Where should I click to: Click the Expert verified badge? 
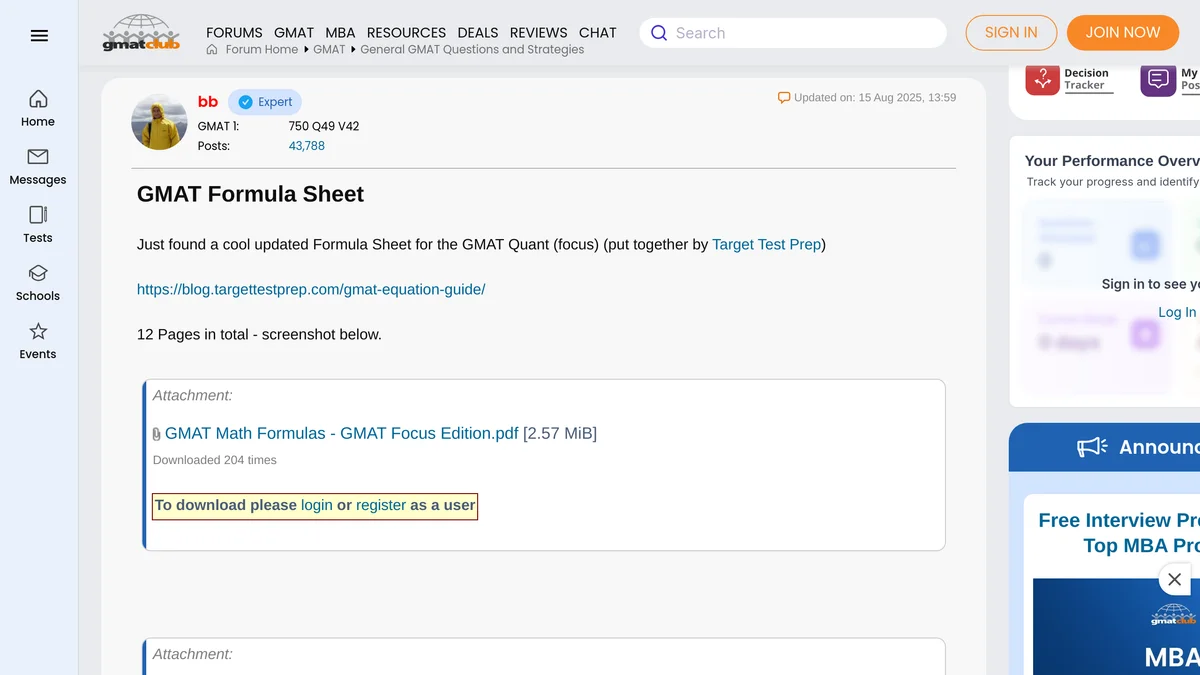[x=265, y=102]
